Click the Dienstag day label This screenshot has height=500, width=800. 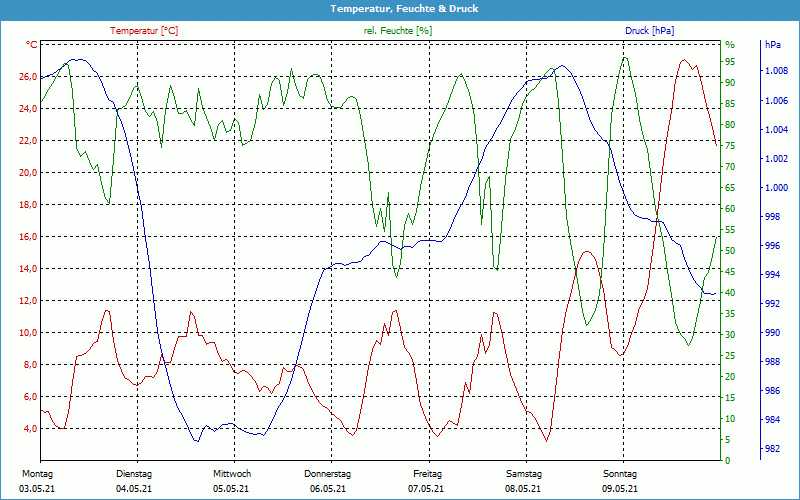click(x=134, y=474)
